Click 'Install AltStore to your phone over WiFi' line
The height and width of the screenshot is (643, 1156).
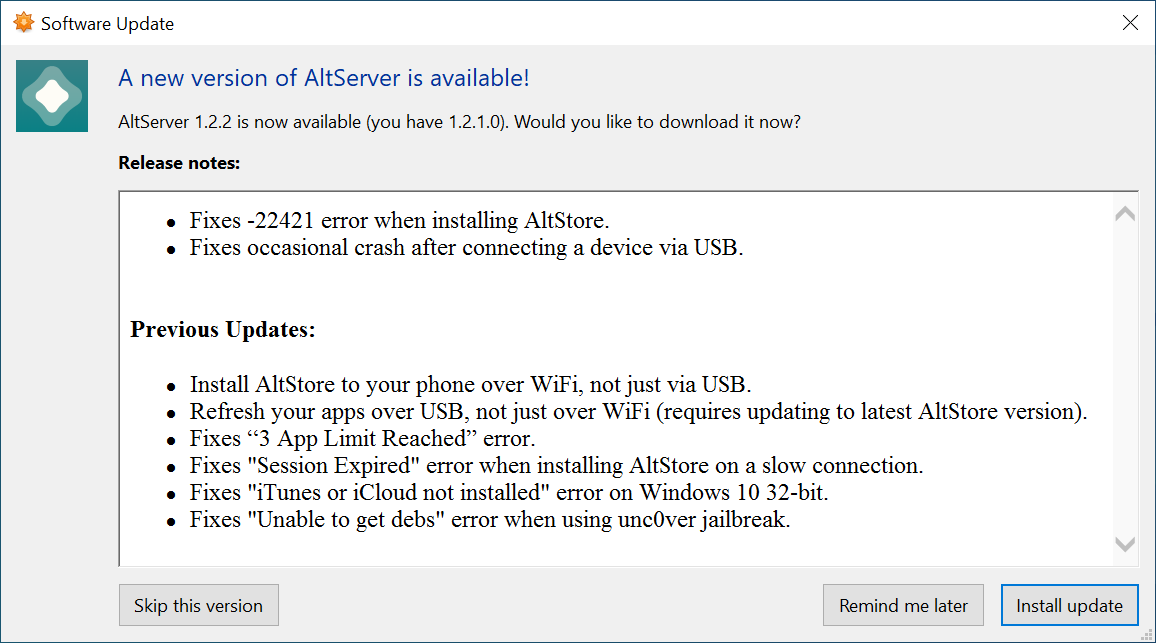pyautogui.click(x=470, y=385)
